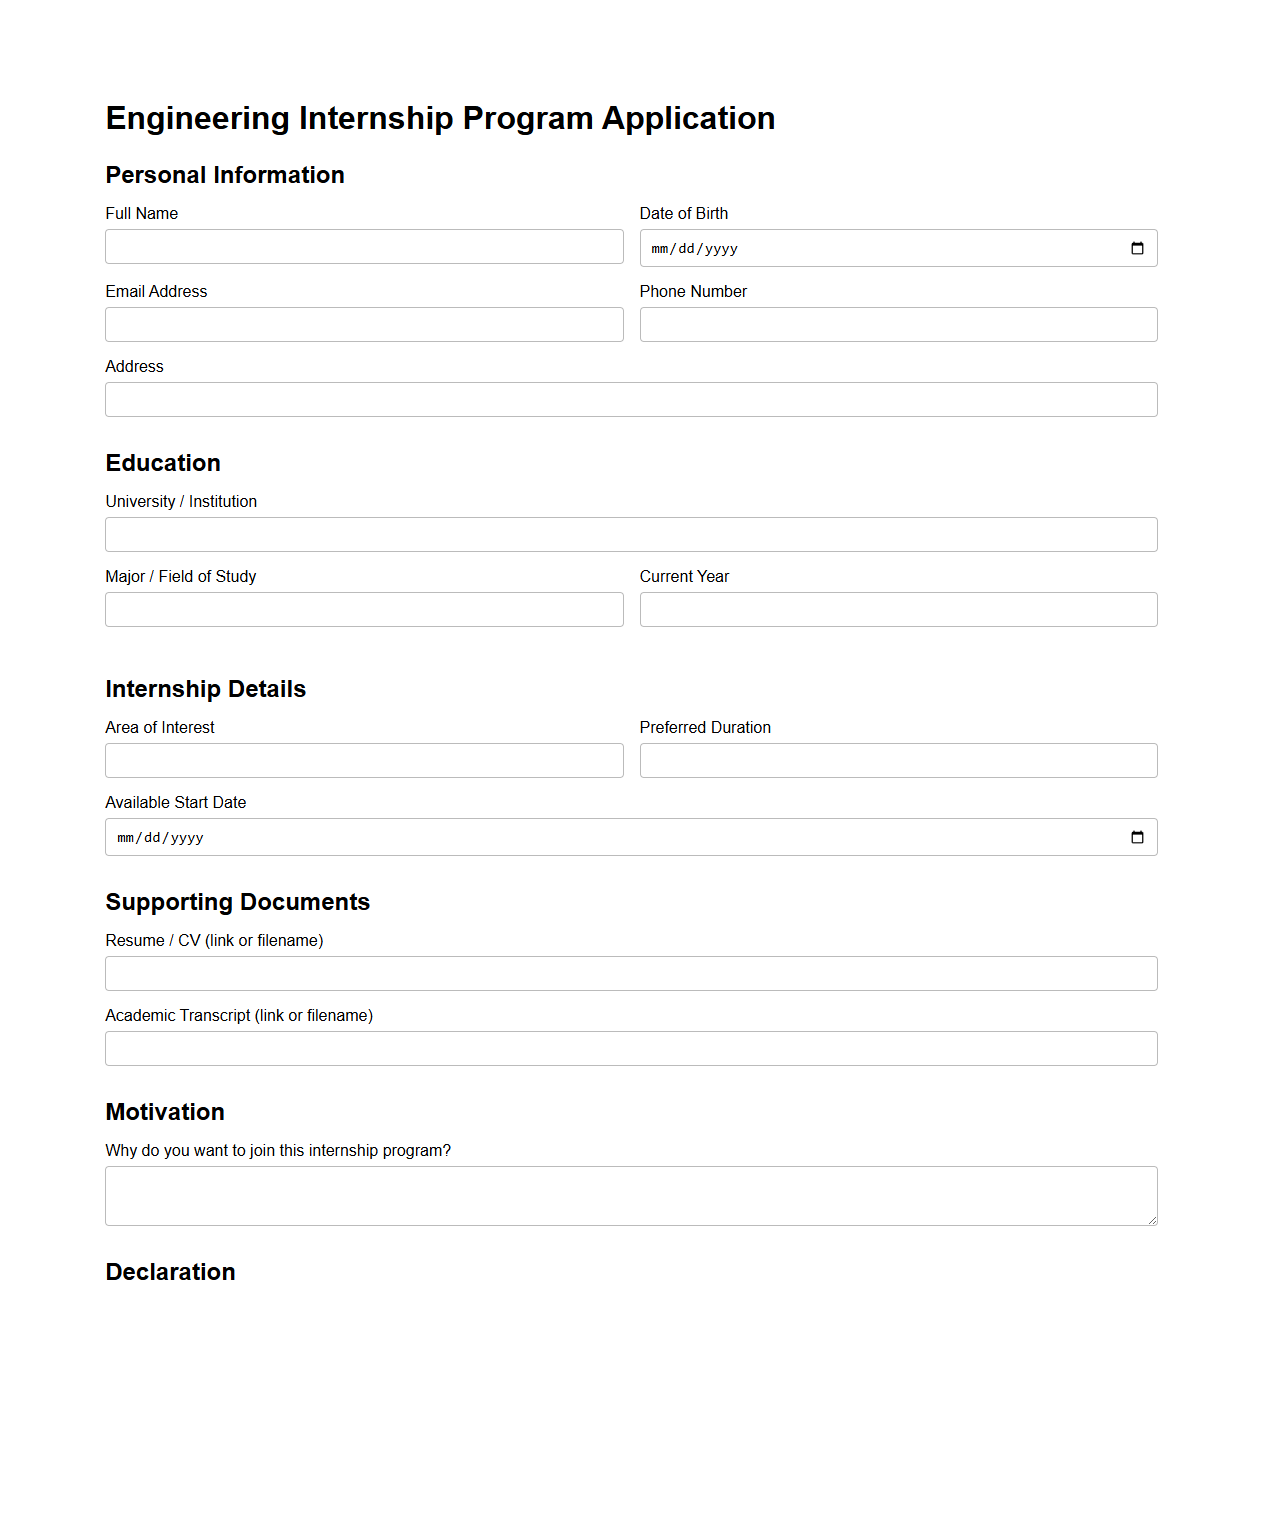The image size is (1263, 1522).
Task: Click the Major / Field of Study field
Action: pos(364,609)
